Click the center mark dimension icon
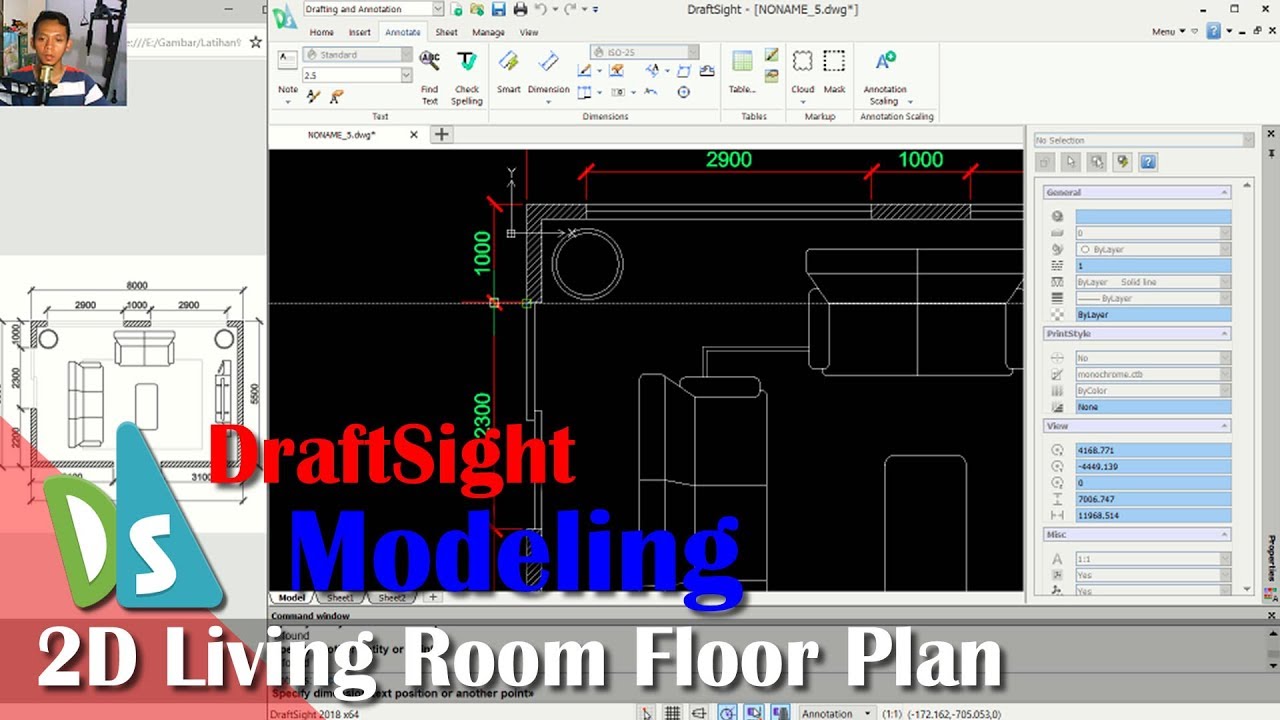 click(x=684, y=92)
